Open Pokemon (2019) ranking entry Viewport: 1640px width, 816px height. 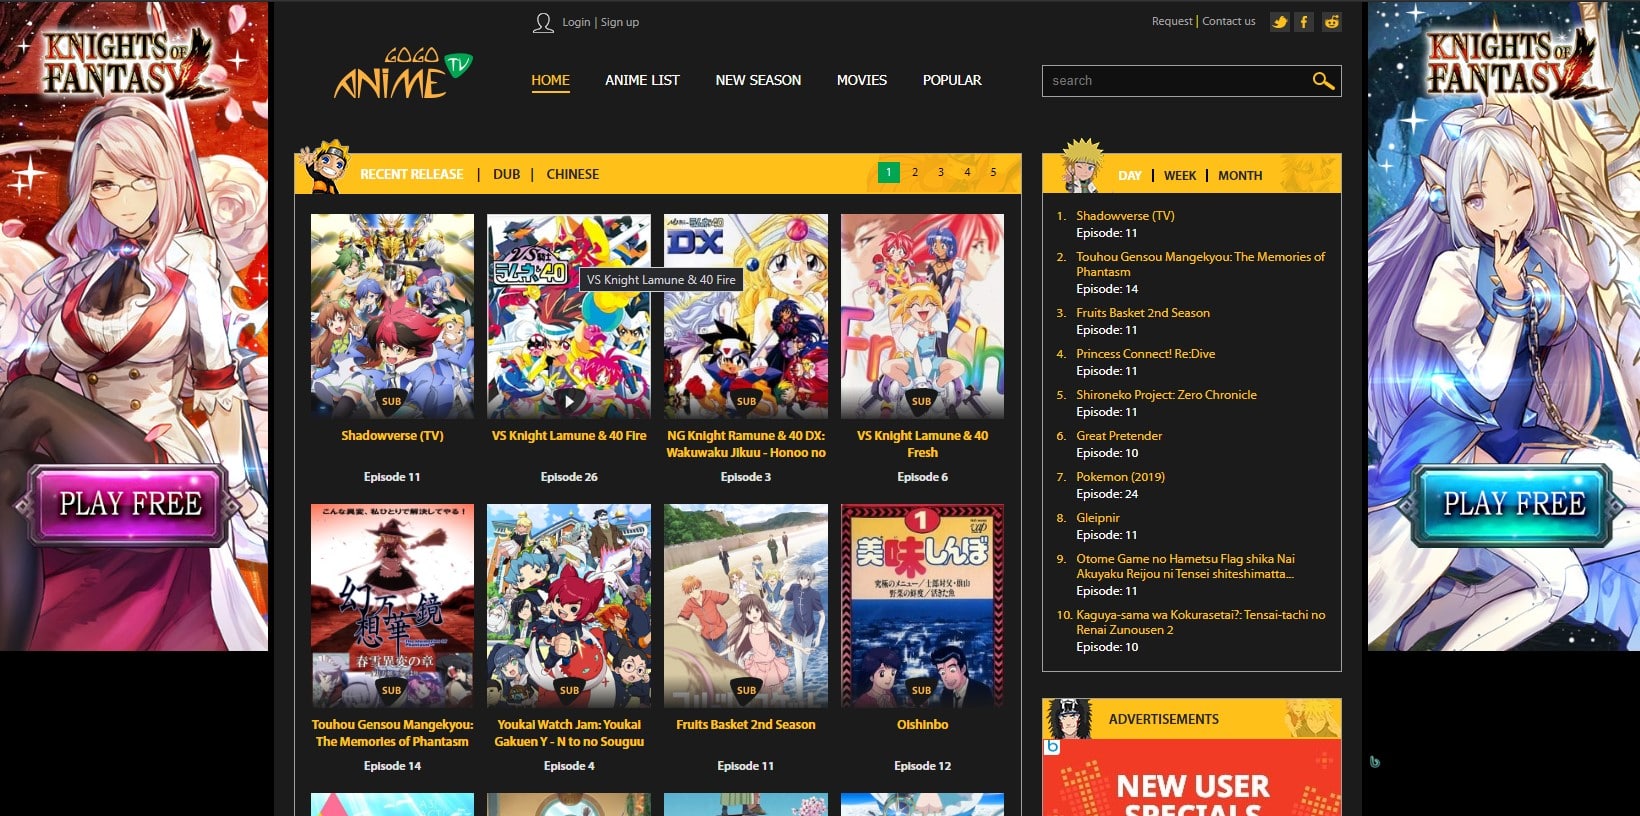point(1120,477)
